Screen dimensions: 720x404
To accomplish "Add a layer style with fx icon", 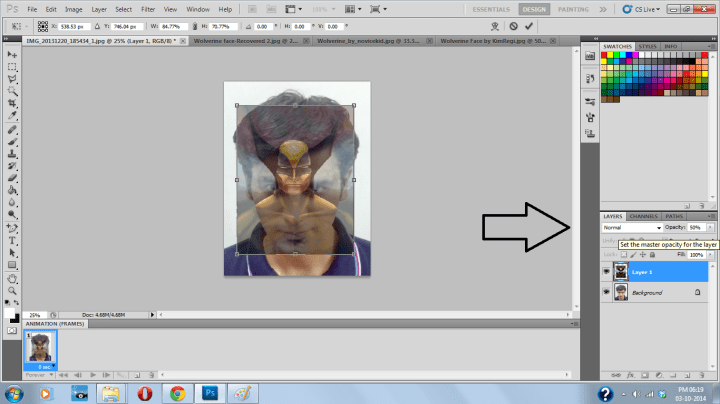I will pyautogui.click(x=630, y=375).
